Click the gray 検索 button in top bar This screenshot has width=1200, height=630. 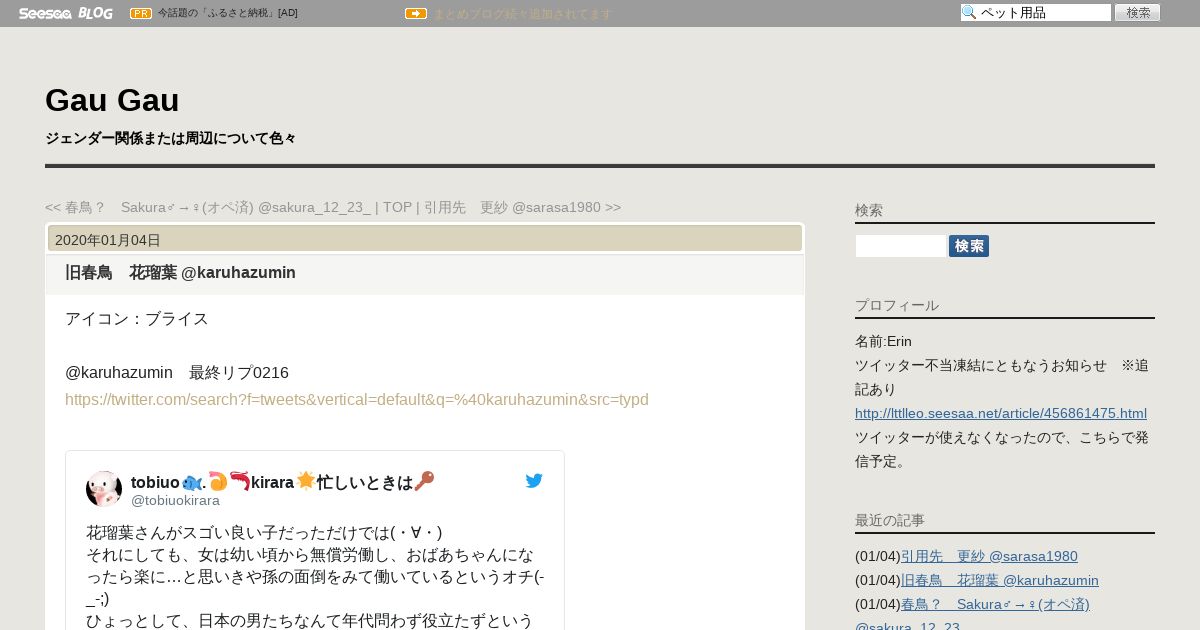tap(1138, 13)
